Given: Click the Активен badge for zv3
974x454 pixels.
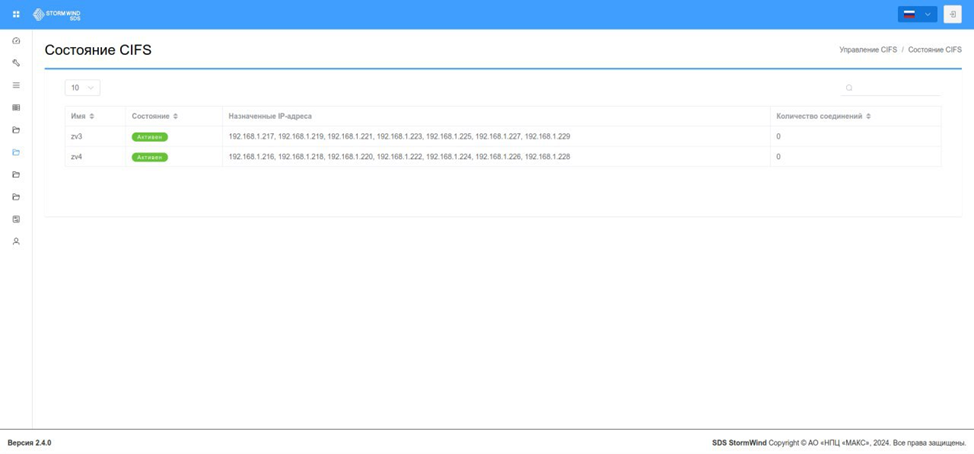Looking at the screenshot, I should point(150,137).
